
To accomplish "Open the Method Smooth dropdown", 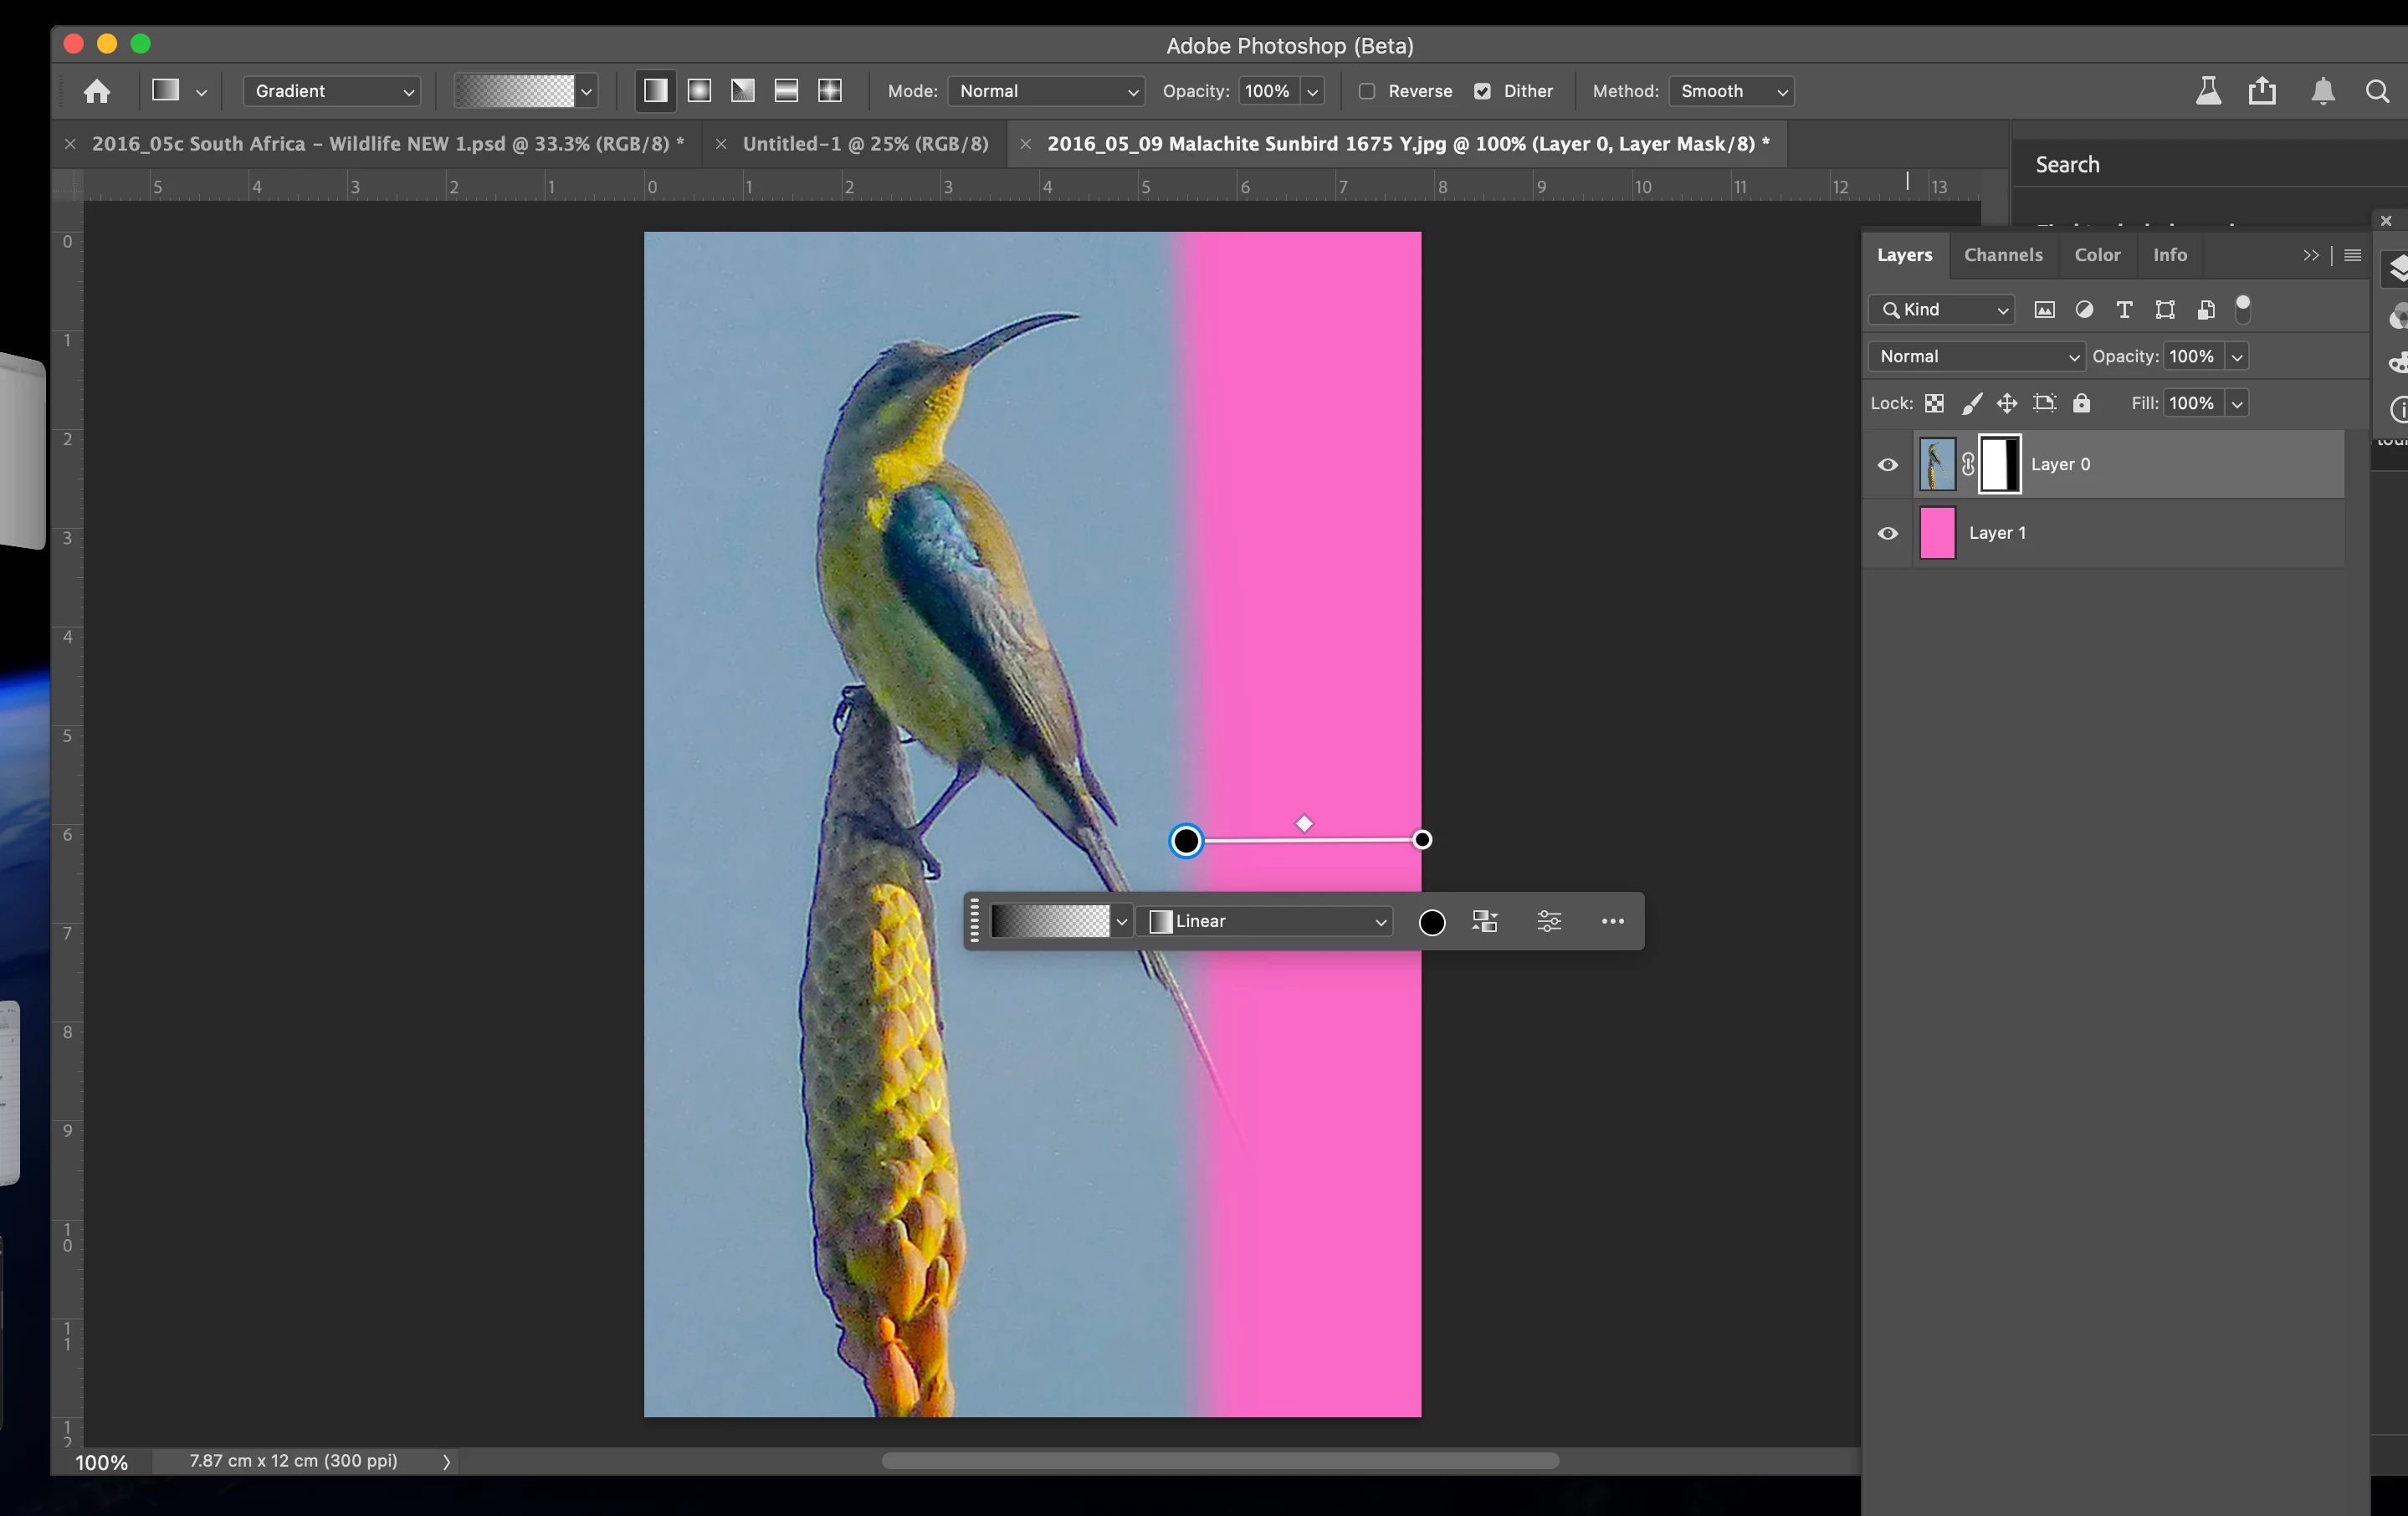I will click(x=1731, y=91).
